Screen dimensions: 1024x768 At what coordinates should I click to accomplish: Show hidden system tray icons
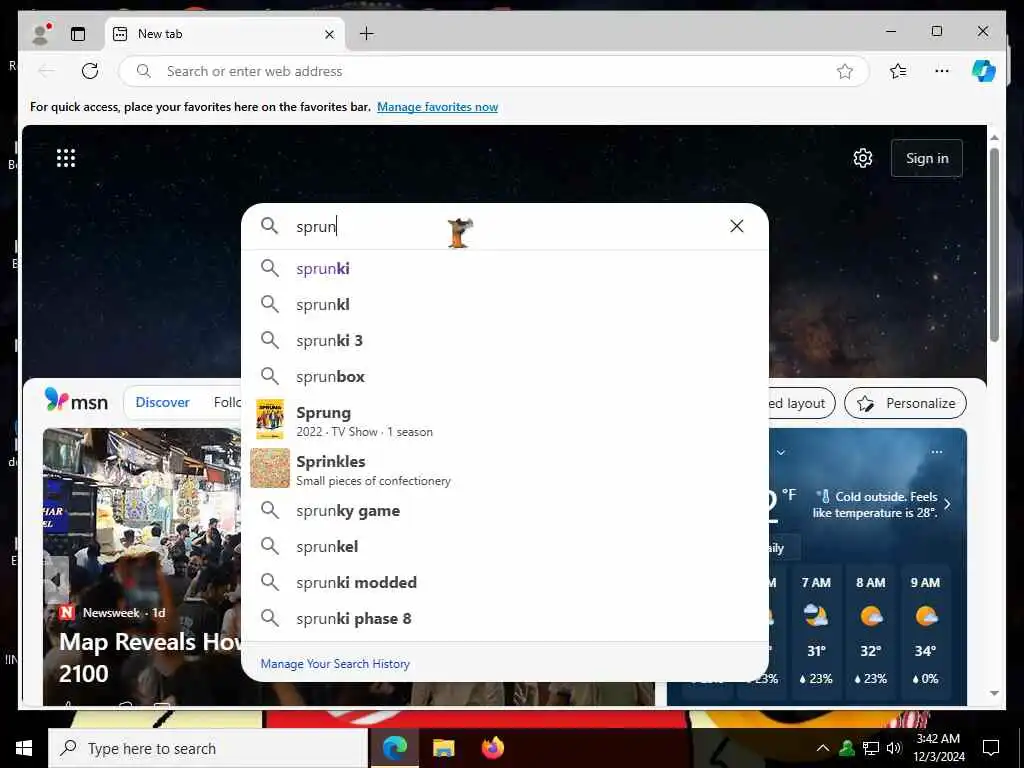(x=823, y=748)
